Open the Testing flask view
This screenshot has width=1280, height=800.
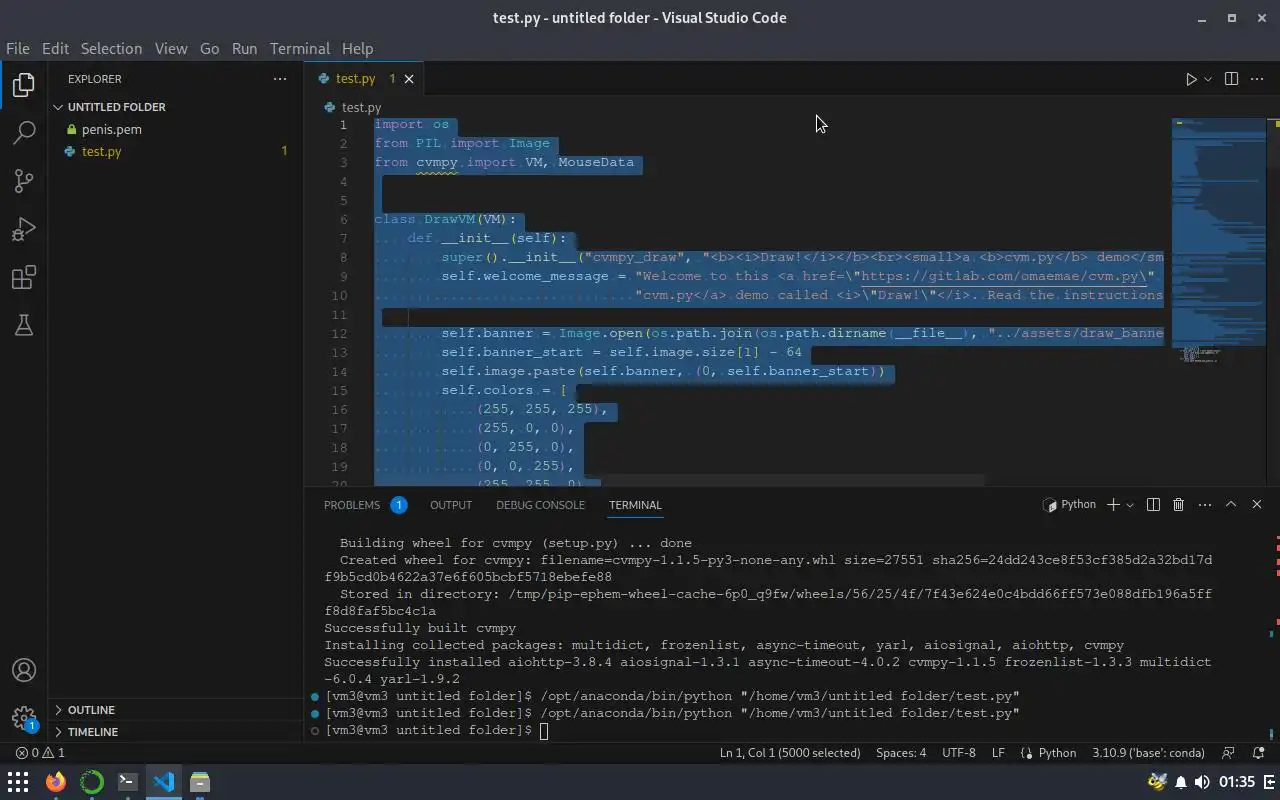click(x=24, y=325)
